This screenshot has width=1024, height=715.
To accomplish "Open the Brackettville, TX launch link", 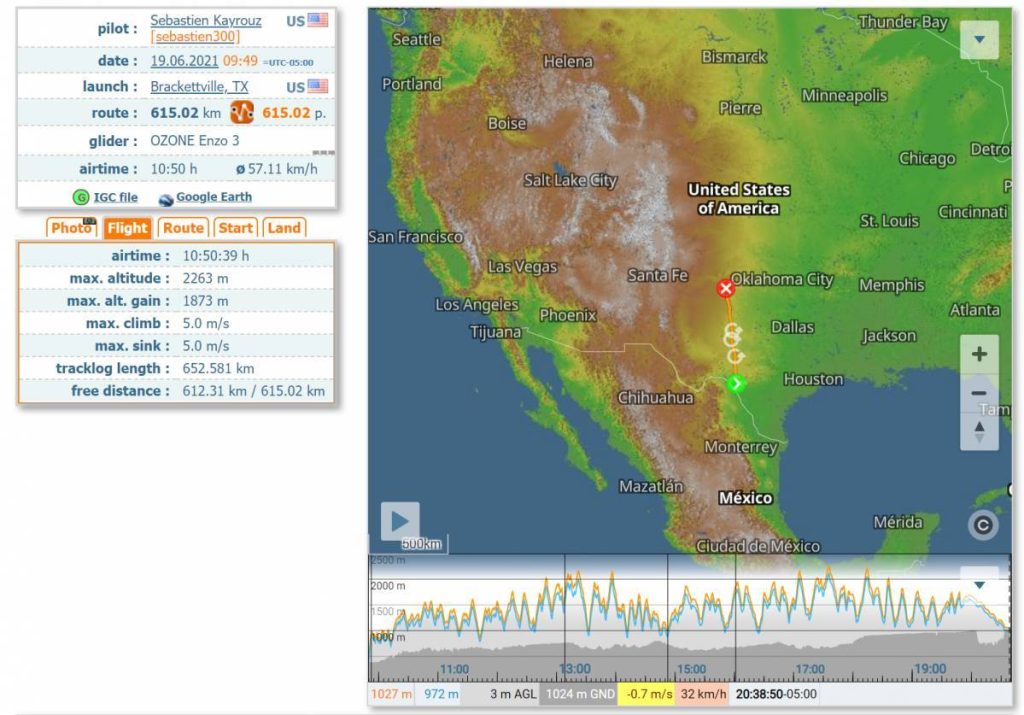I will click(199, 87).
